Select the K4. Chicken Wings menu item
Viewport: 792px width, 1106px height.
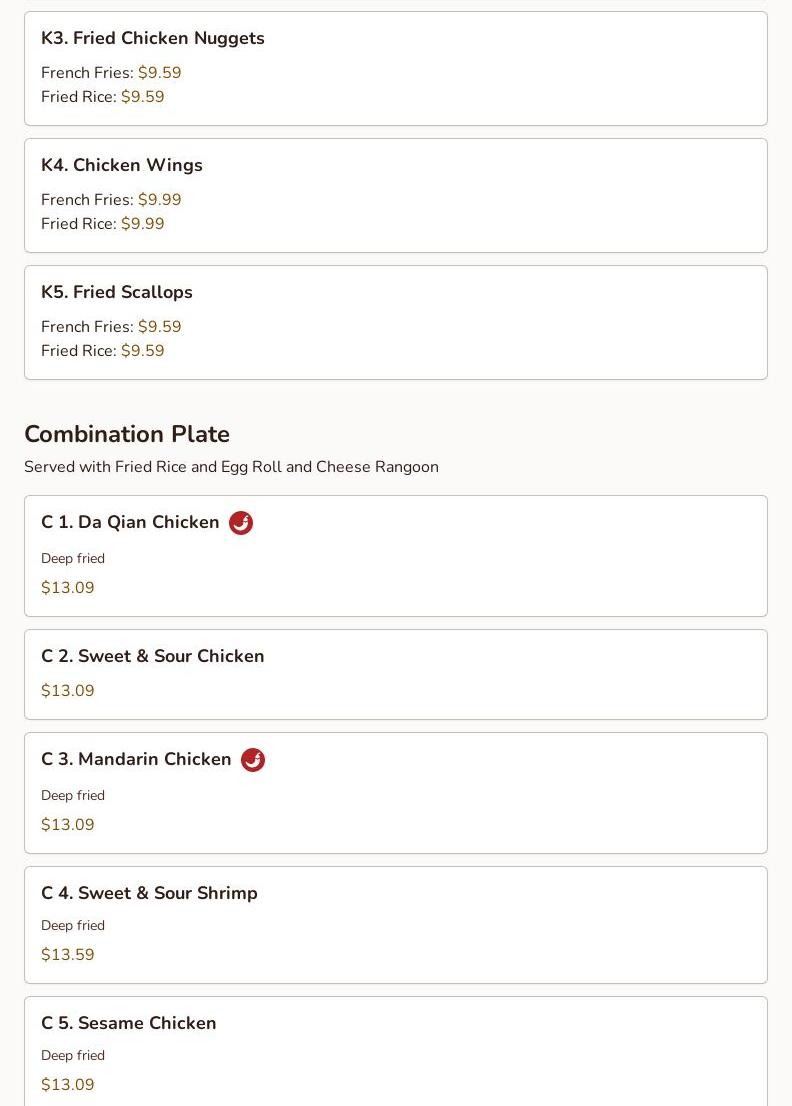[x=122, y=165]
